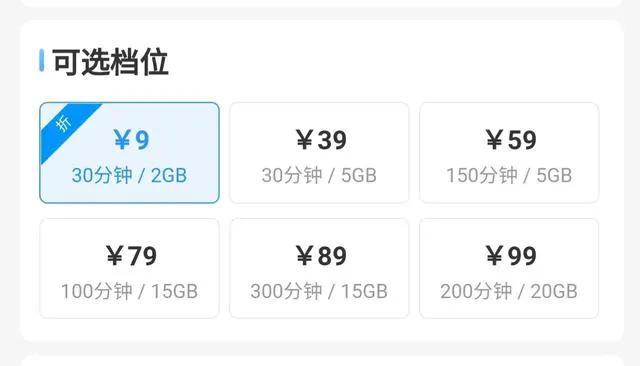The height and width of the screenshot is (366, 640).
Task: Tap the blue ¥ symbol of the selected plan
Action: click(122, 140)
